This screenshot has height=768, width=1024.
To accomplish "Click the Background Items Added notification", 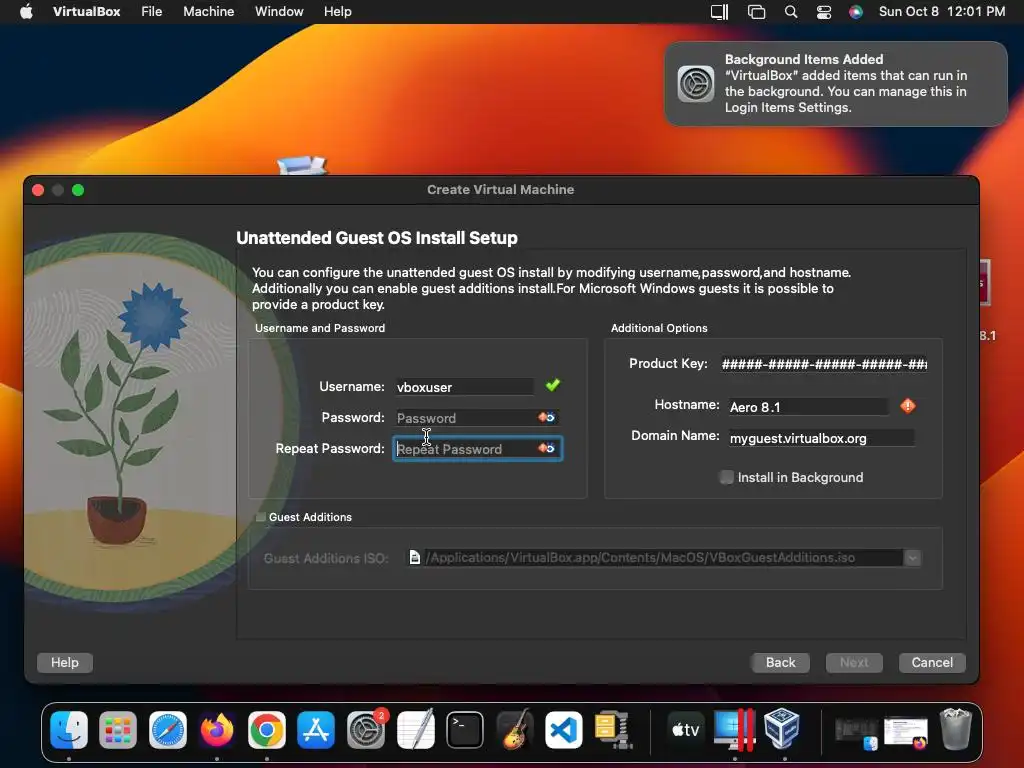I will tap(836, 84).
